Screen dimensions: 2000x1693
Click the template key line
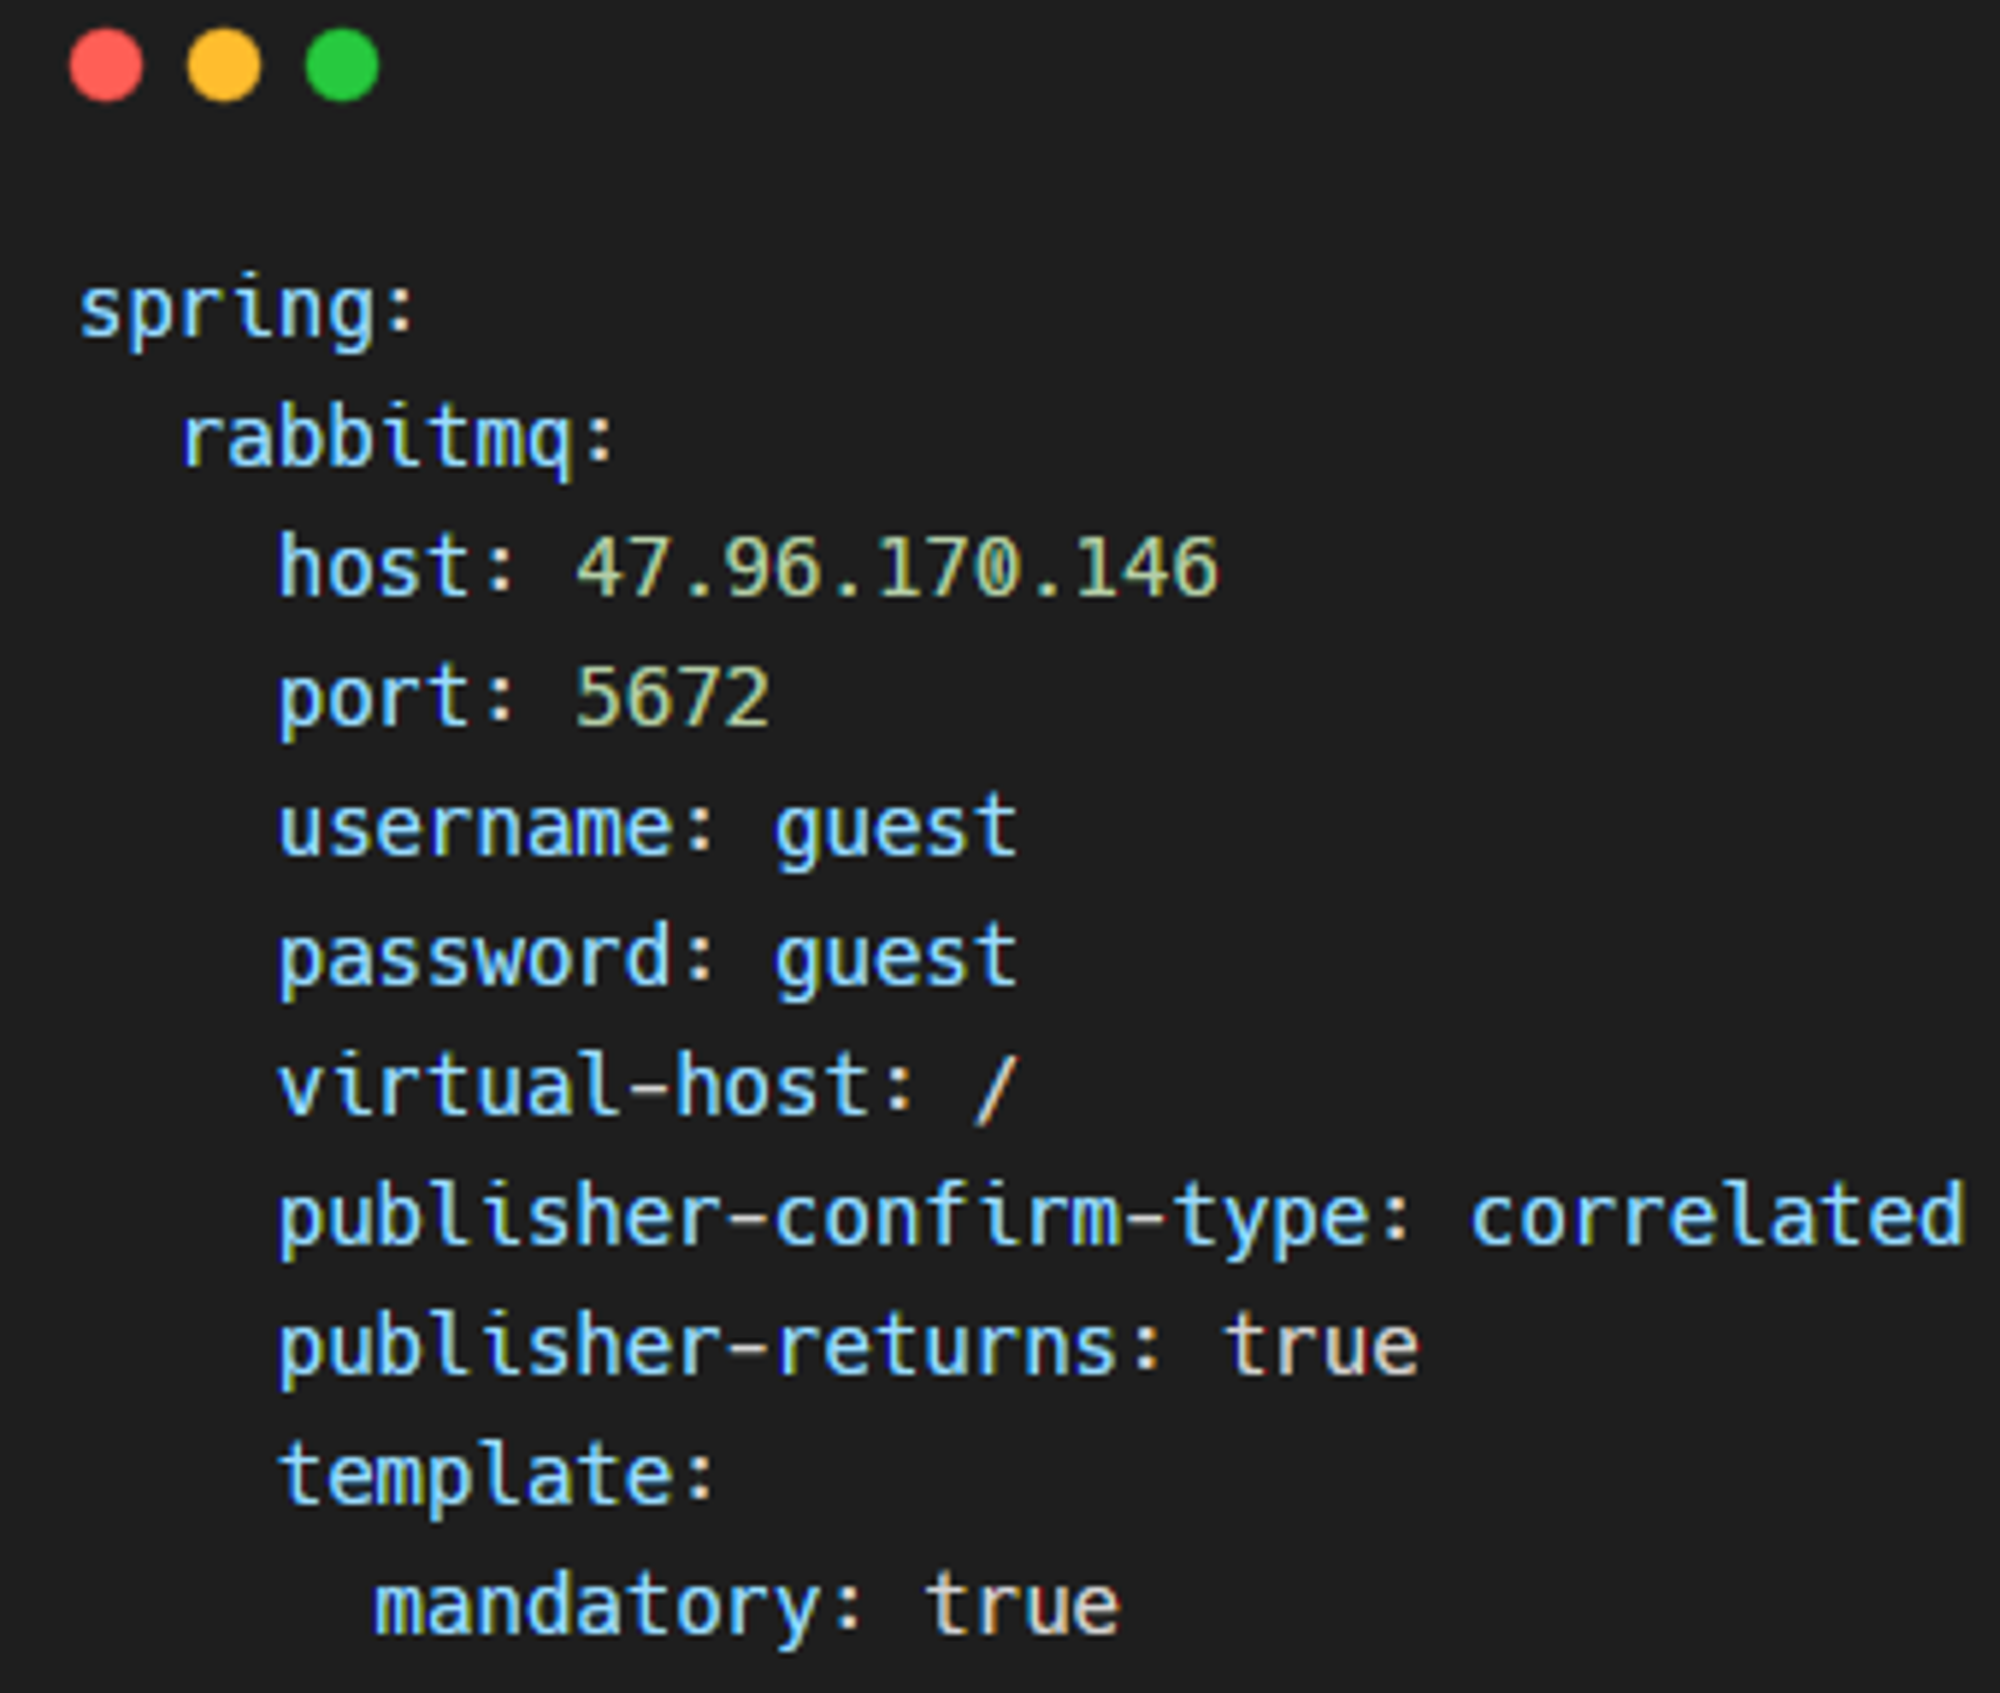[496, 1477]
